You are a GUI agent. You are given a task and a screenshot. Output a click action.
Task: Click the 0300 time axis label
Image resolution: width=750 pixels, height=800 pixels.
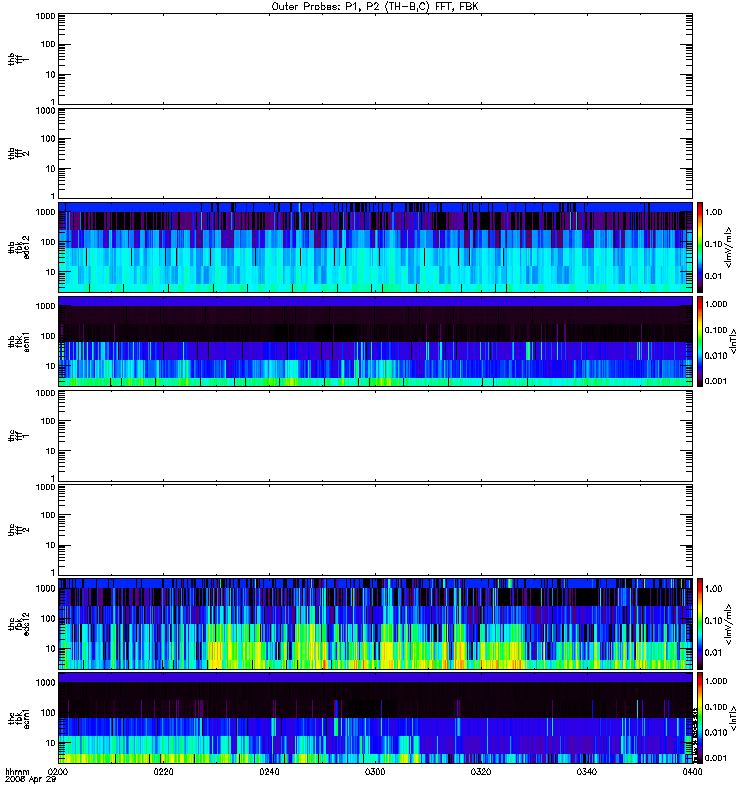point(375,772)
